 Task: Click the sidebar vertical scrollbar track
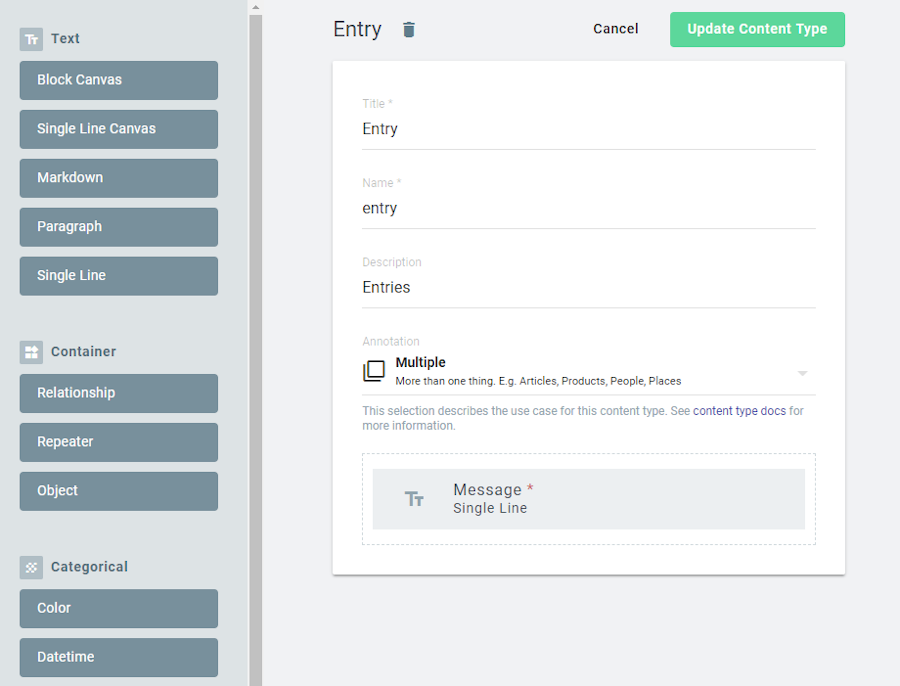255,350
